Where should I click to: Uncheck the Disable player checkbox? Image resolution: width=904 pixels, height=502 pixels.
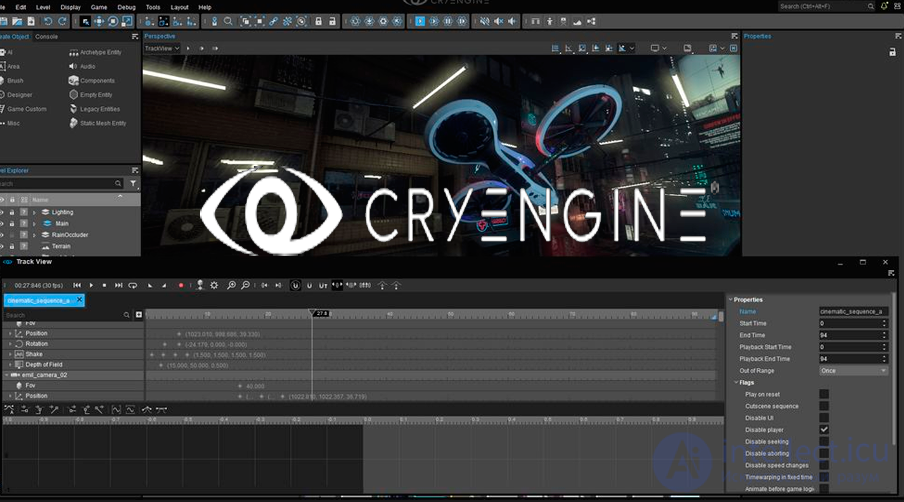click(x=824, y=430)
